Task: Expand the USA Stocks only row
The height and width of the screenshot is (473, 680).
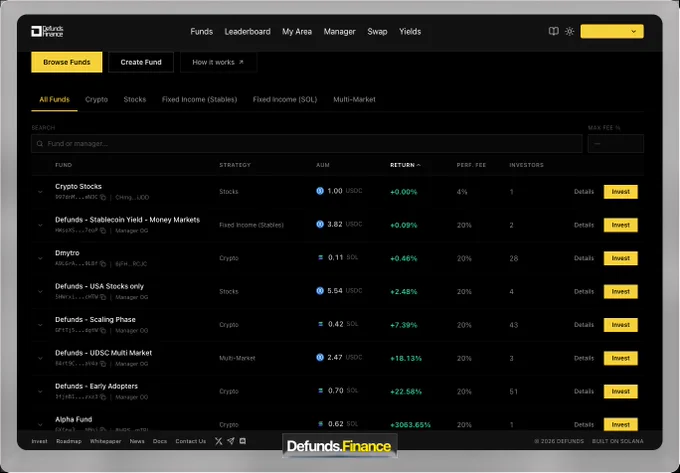Action: [40, 292]
